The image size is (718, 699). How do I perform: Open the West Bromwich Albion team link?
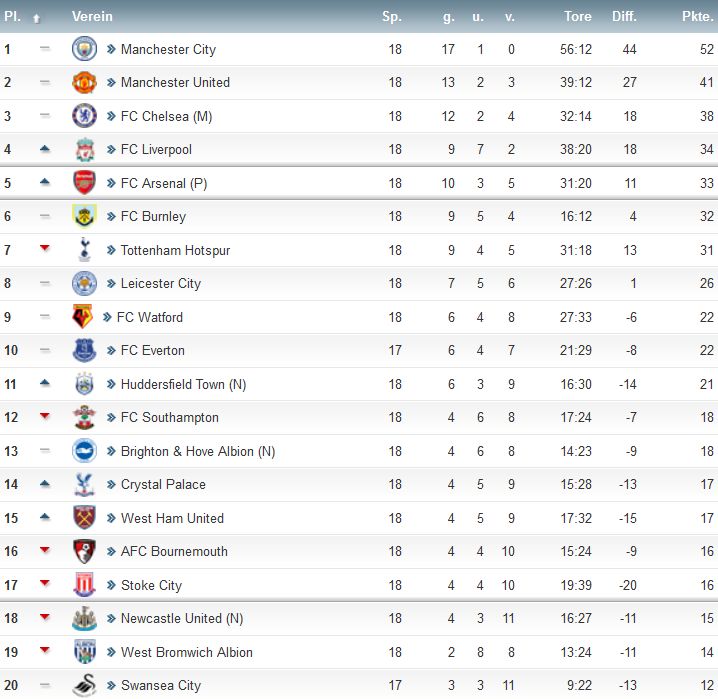coord(186,652)
